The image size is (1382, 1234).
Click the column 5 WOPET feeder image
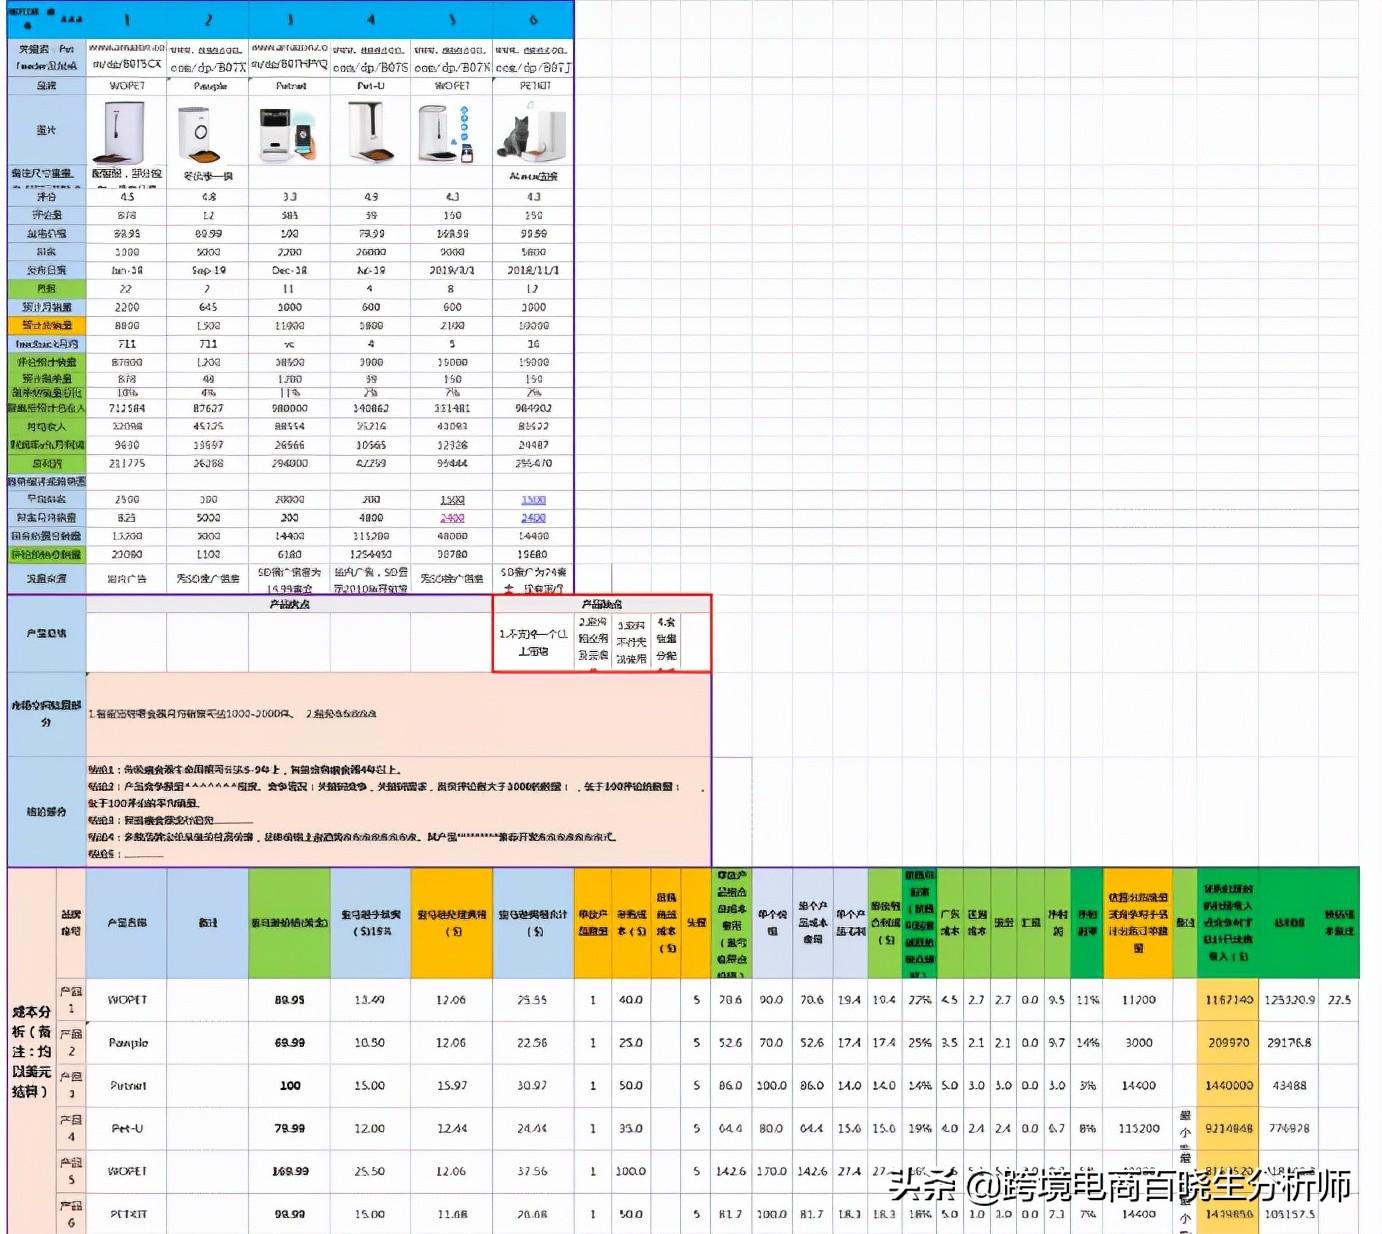point(446,134)
